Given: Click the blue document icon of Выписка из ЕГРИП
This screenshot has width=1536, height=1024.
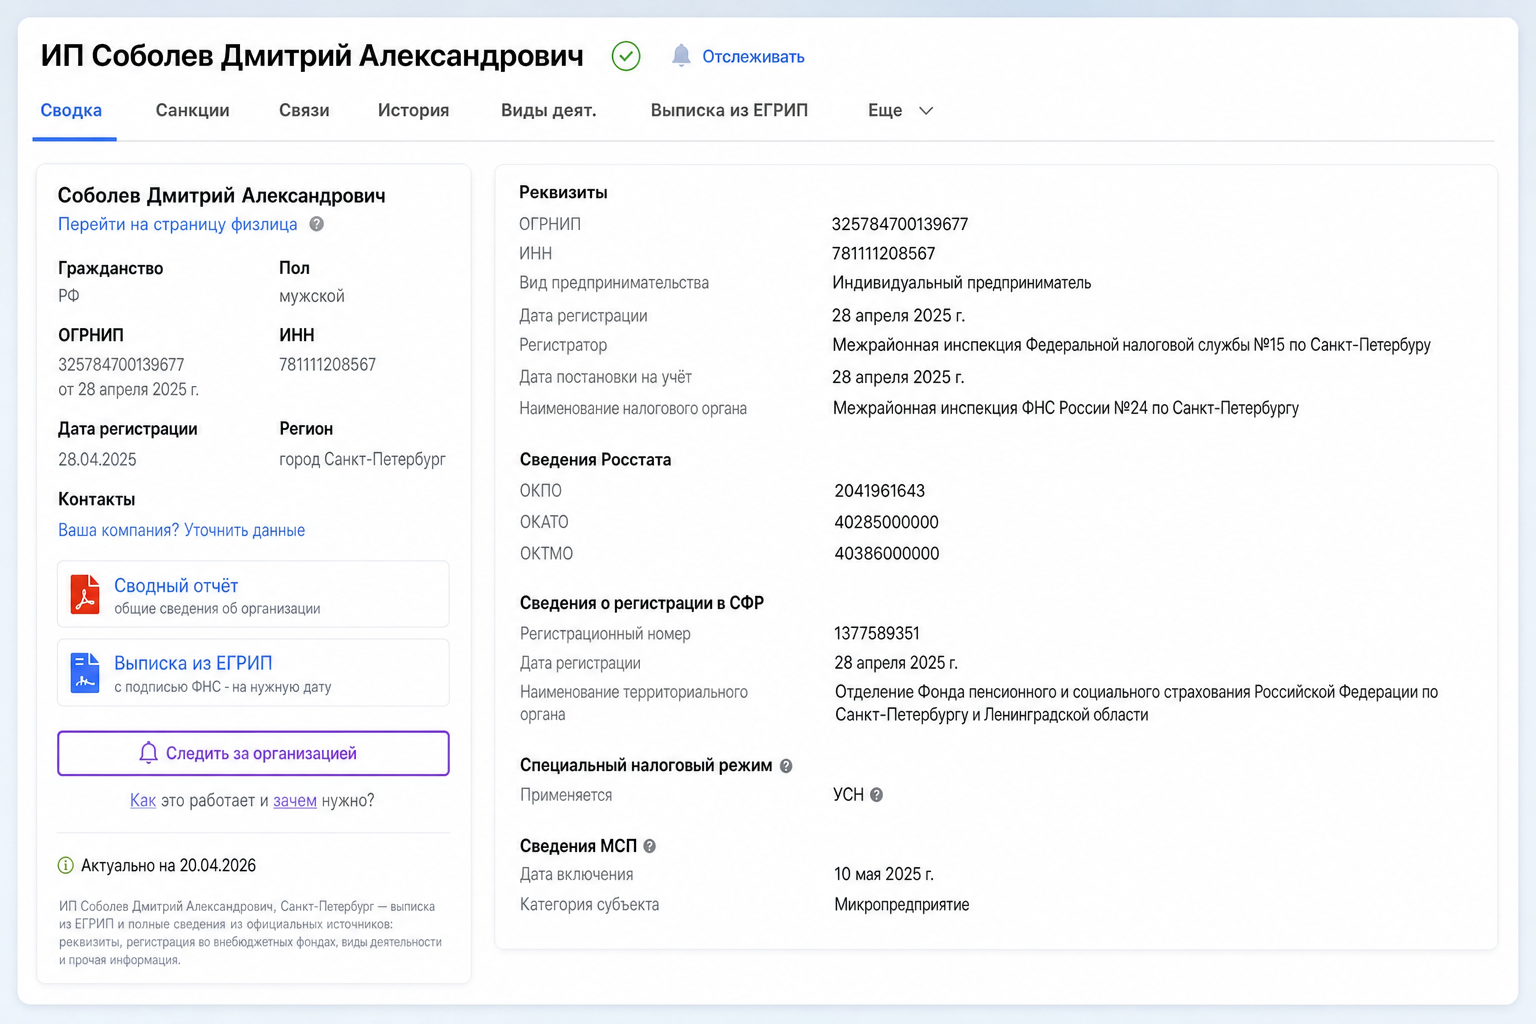Looking at the screenshot, I should (85, 673).
